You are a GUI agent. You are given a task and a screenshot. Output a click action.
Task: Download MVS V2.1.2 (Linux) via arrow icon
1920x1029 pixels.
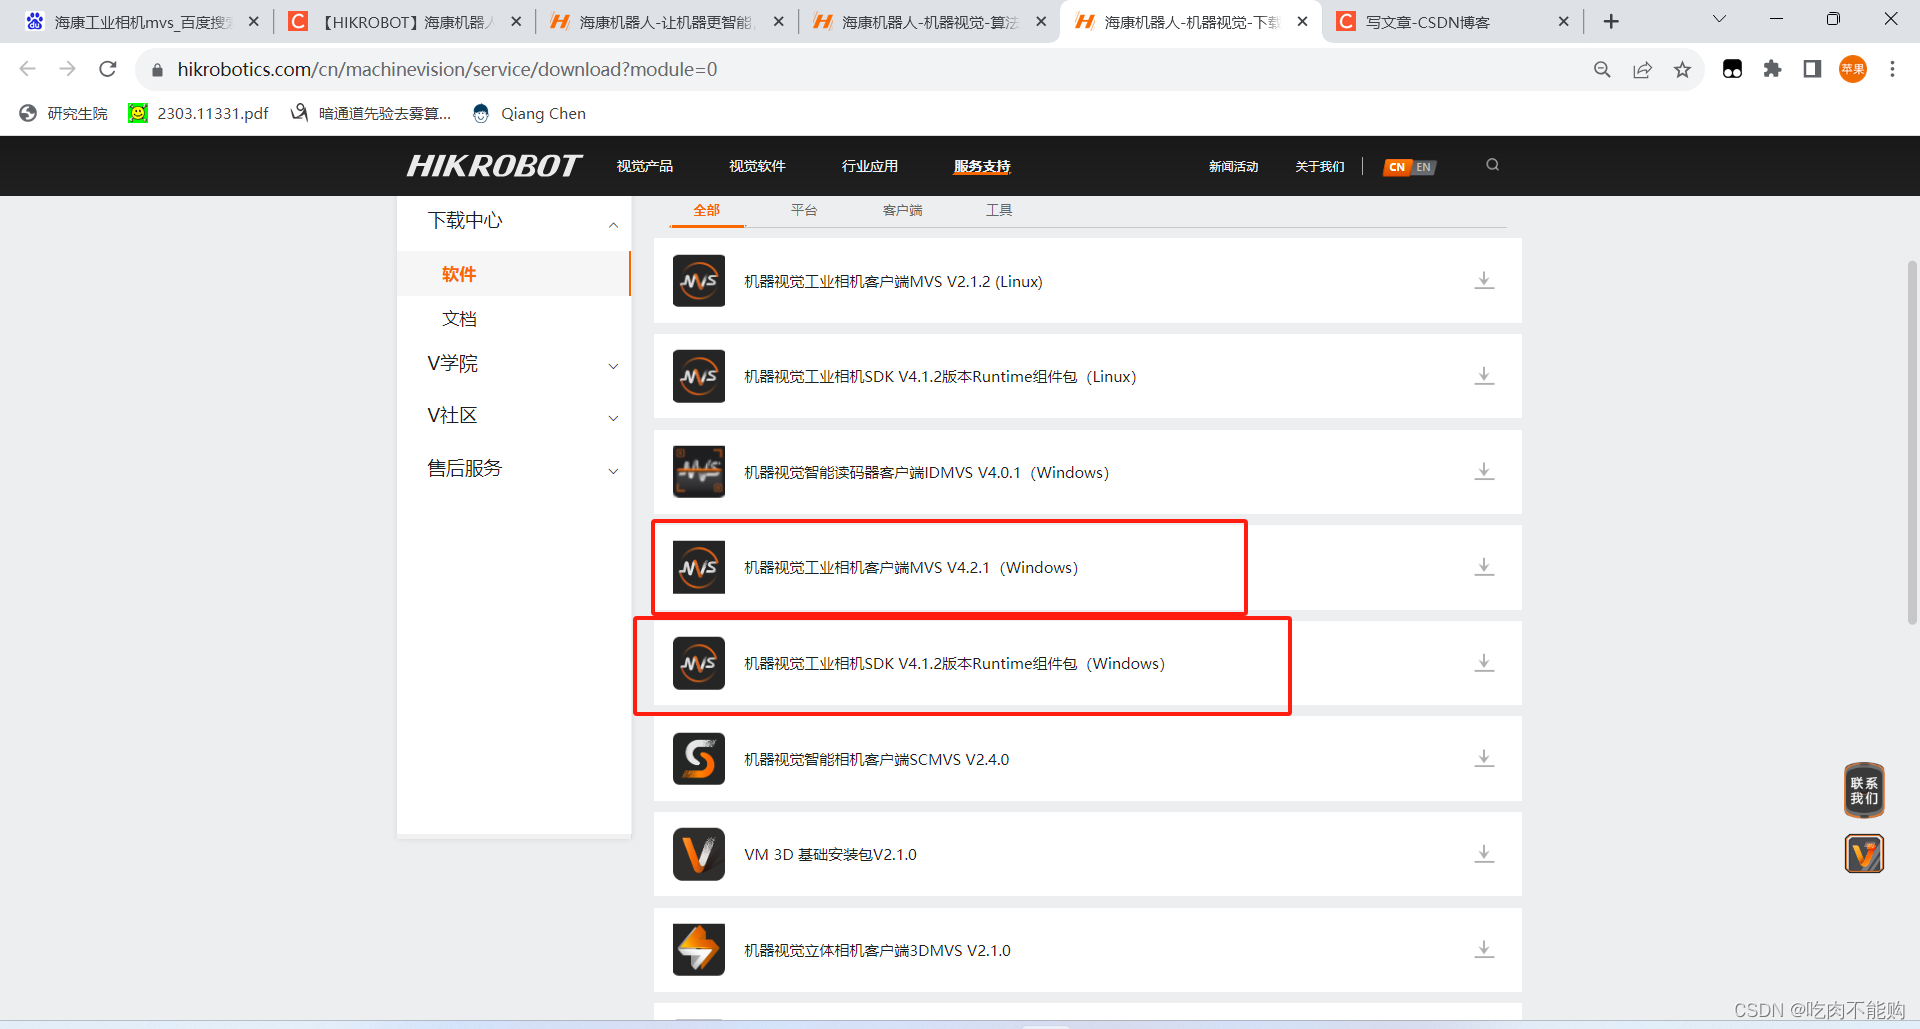pyautogui.click(x=1484, y=281)
